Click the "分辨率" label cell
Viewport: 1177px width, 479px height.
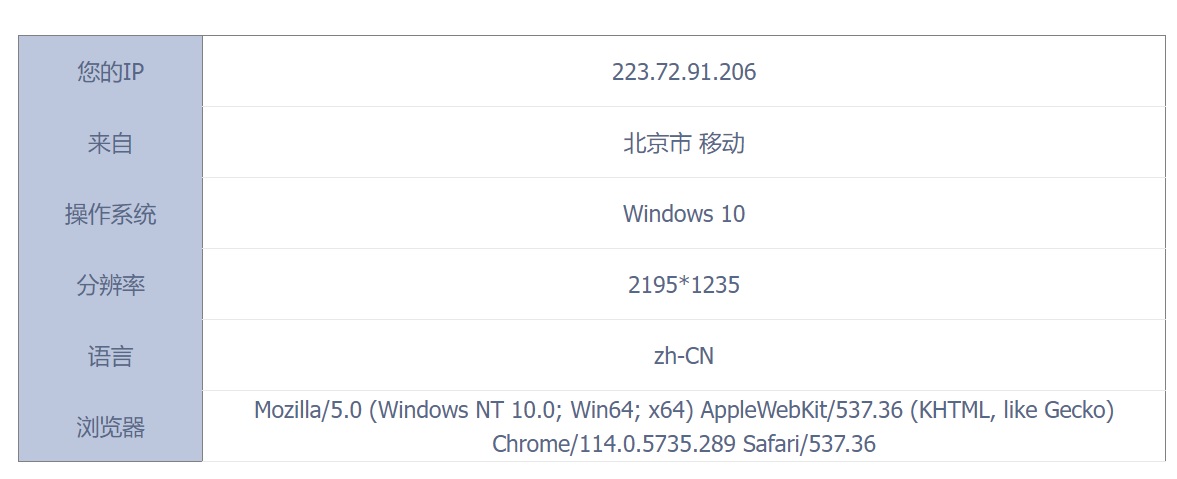110,285
